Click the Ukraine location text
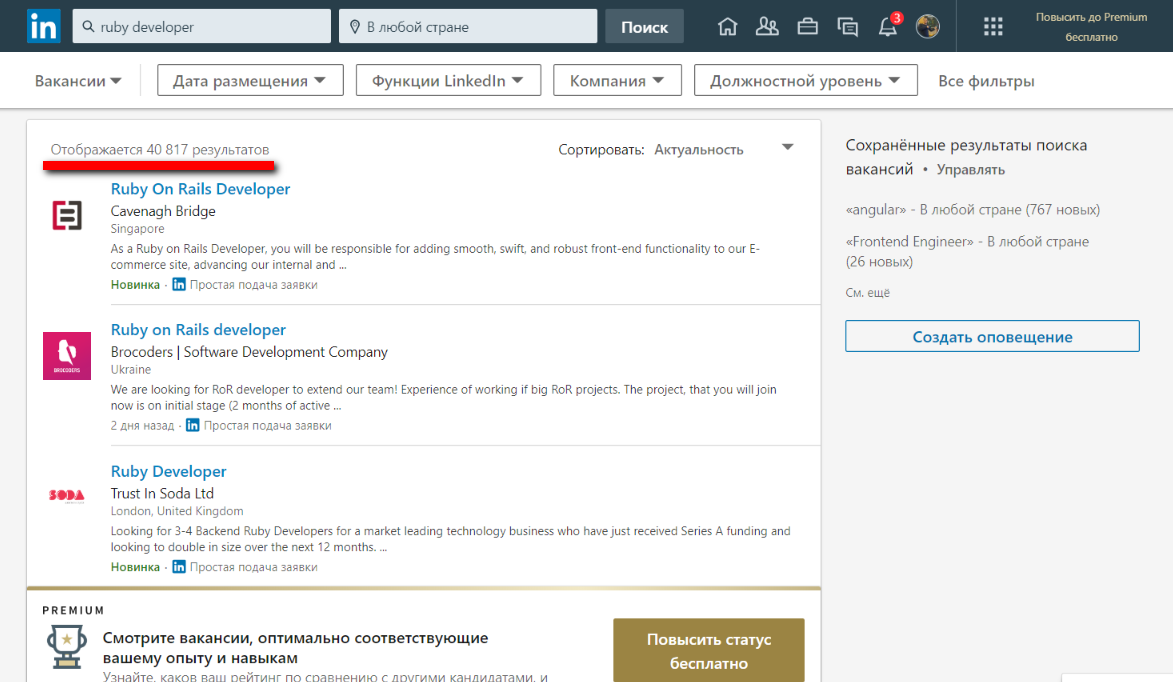The height and width of the screenshot is (682, 1173). click(x=131, y=369)
